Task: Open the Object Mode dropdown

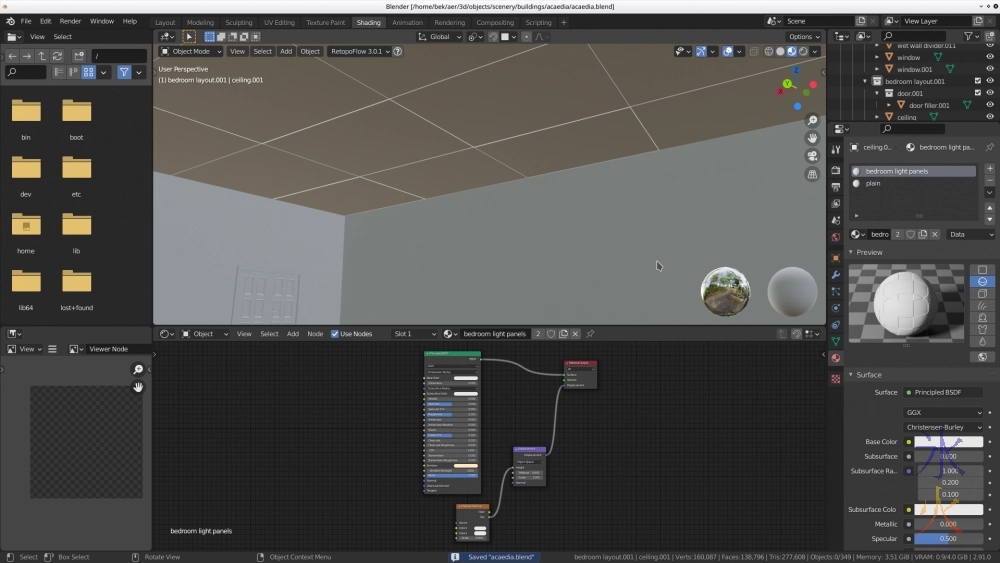Action: 191,51
